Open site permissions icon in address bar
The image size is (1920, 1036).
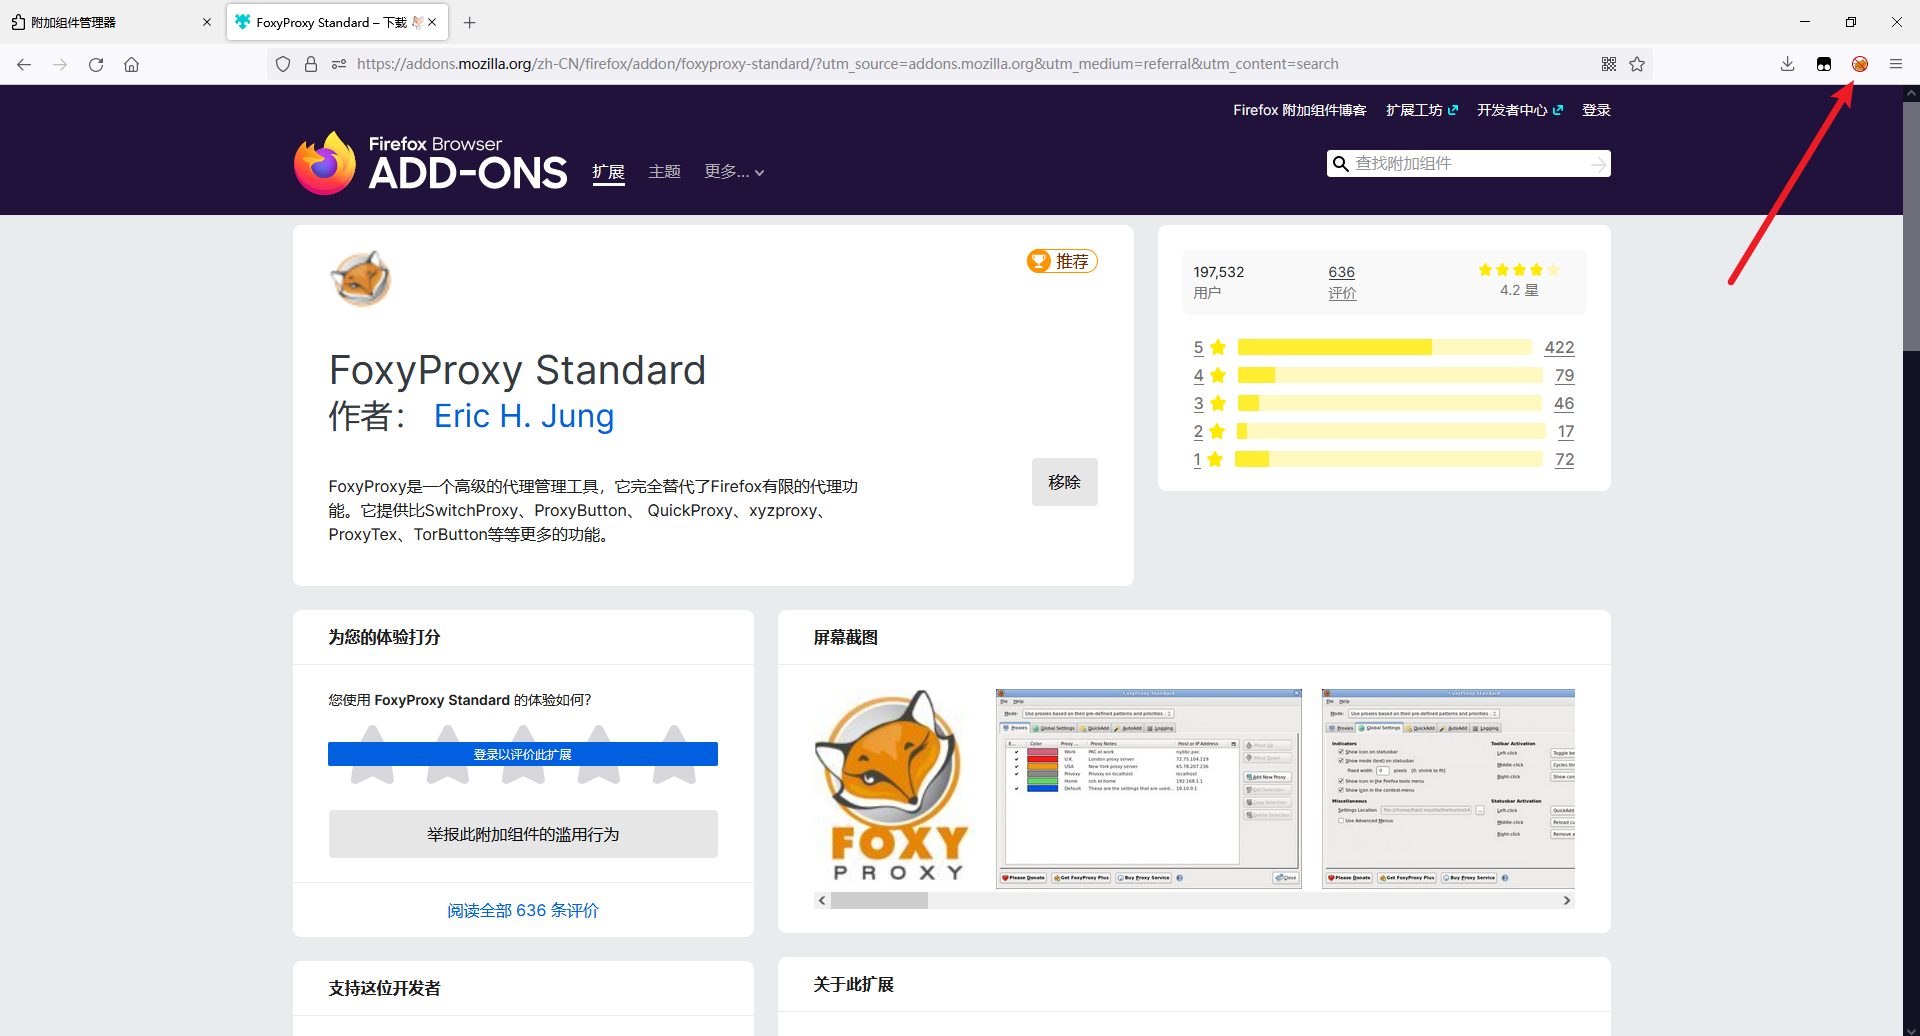point(339,64)
